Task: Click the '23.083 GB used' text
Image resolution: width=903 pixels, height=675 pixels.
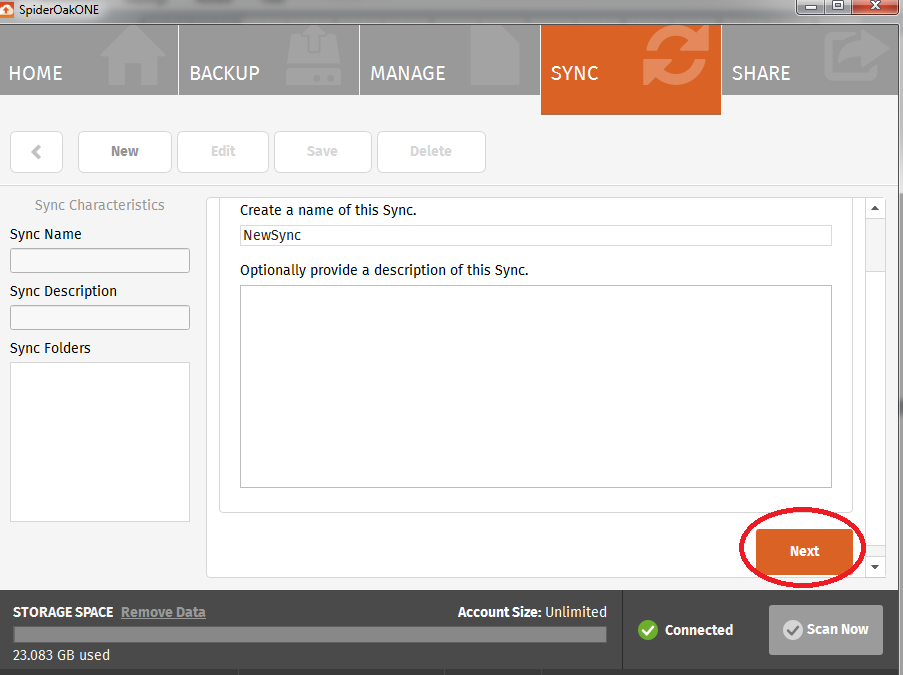Action: (x=61, y=655)
